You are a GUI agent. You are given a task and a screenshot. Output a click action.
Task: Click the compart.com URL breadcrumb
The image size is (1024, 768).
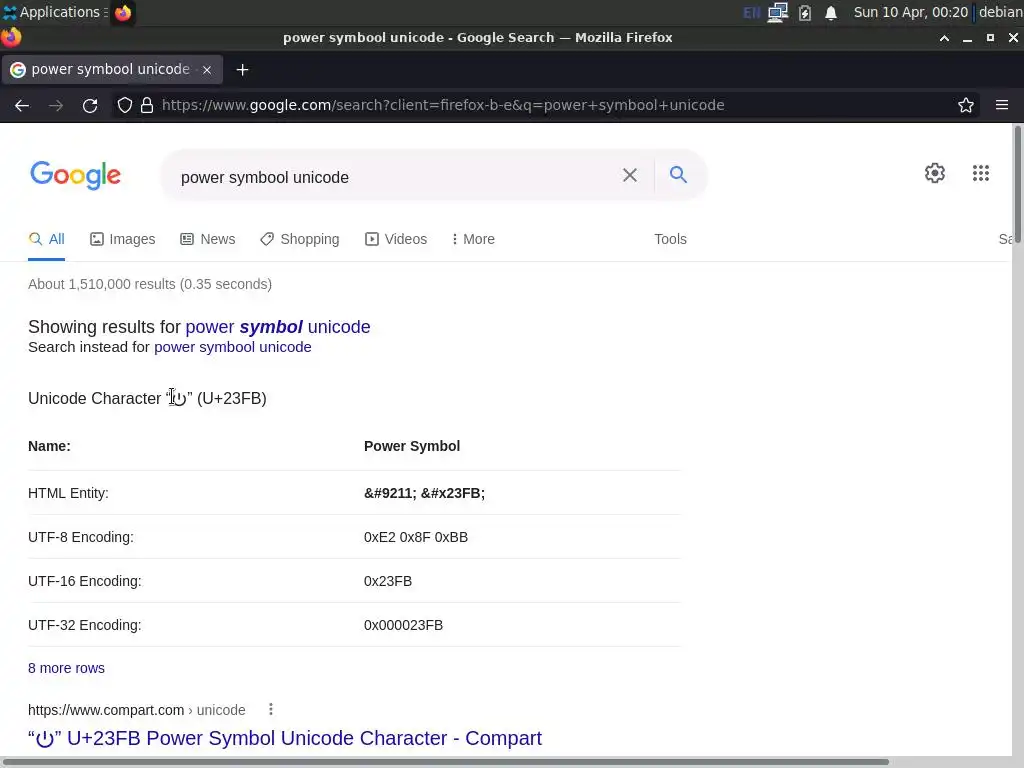(136, 710)
